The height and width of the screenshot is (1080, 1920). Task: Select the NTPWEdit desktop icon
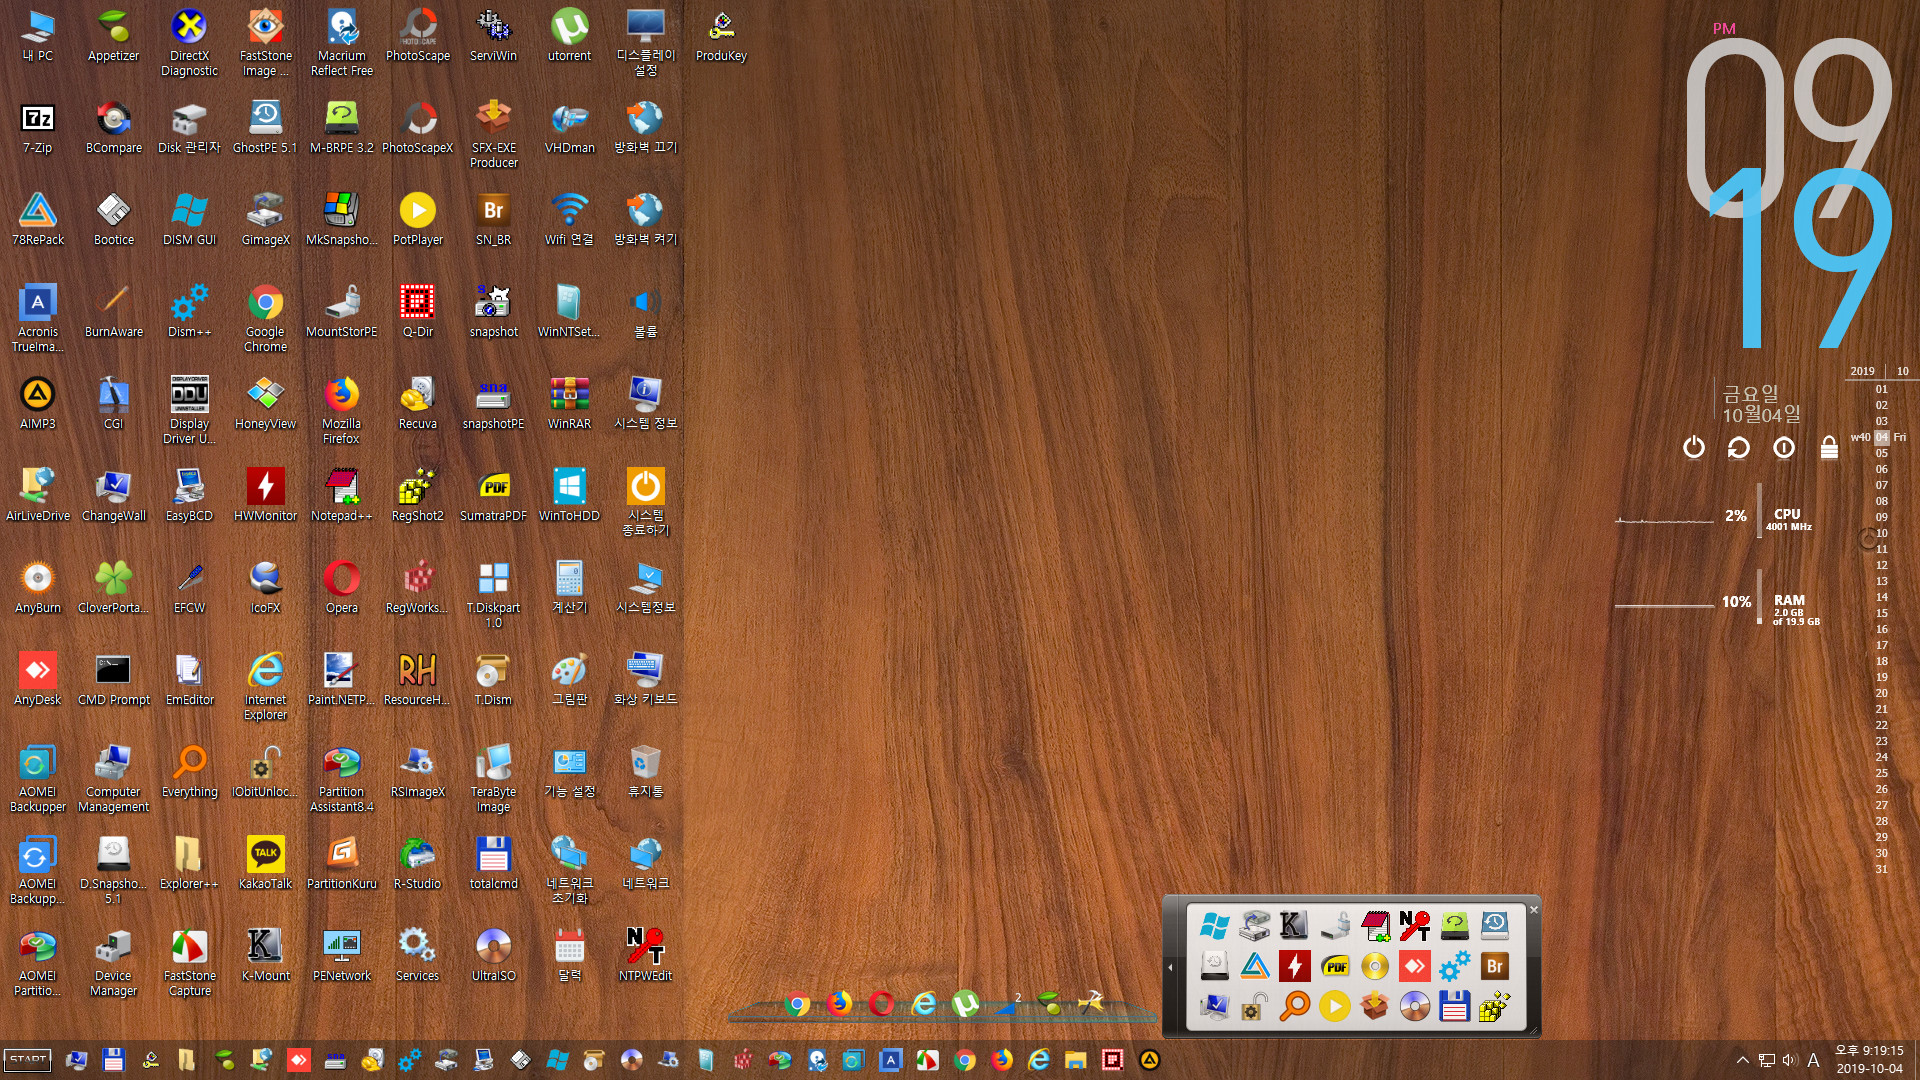click(x=645, y=956)
